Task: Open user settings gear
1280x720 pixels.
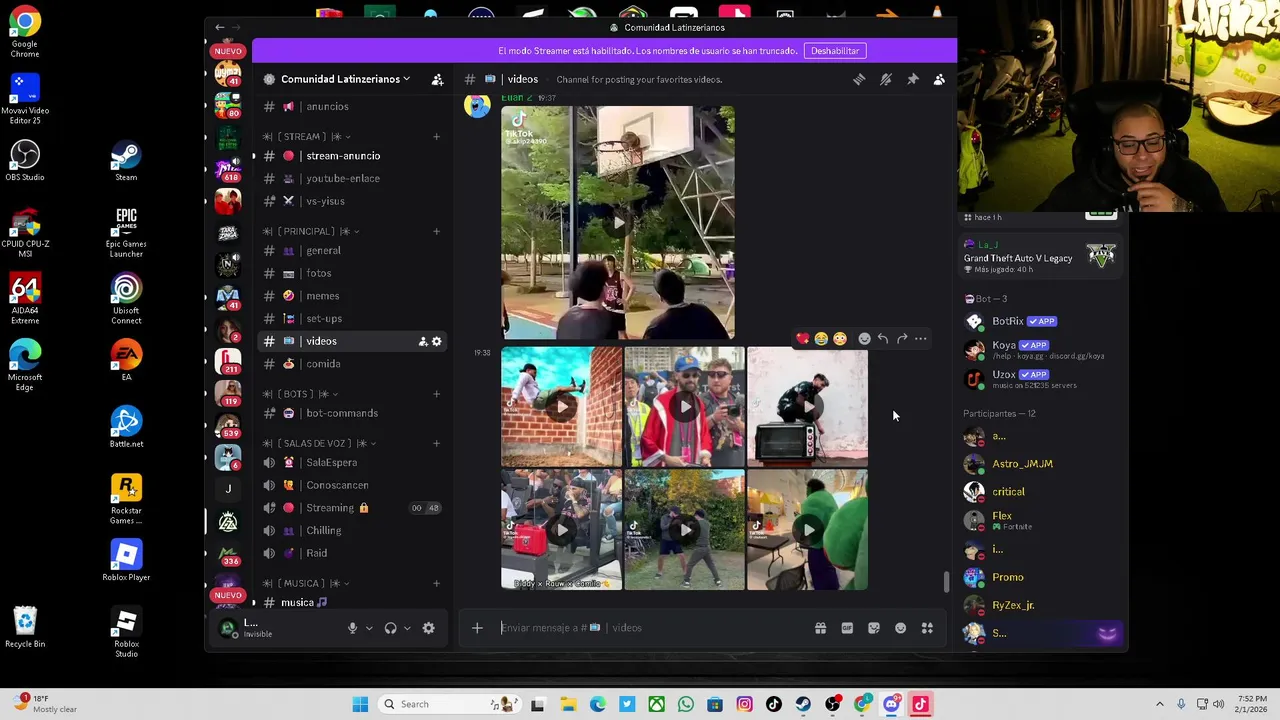Action: click(x=428, y=628)
